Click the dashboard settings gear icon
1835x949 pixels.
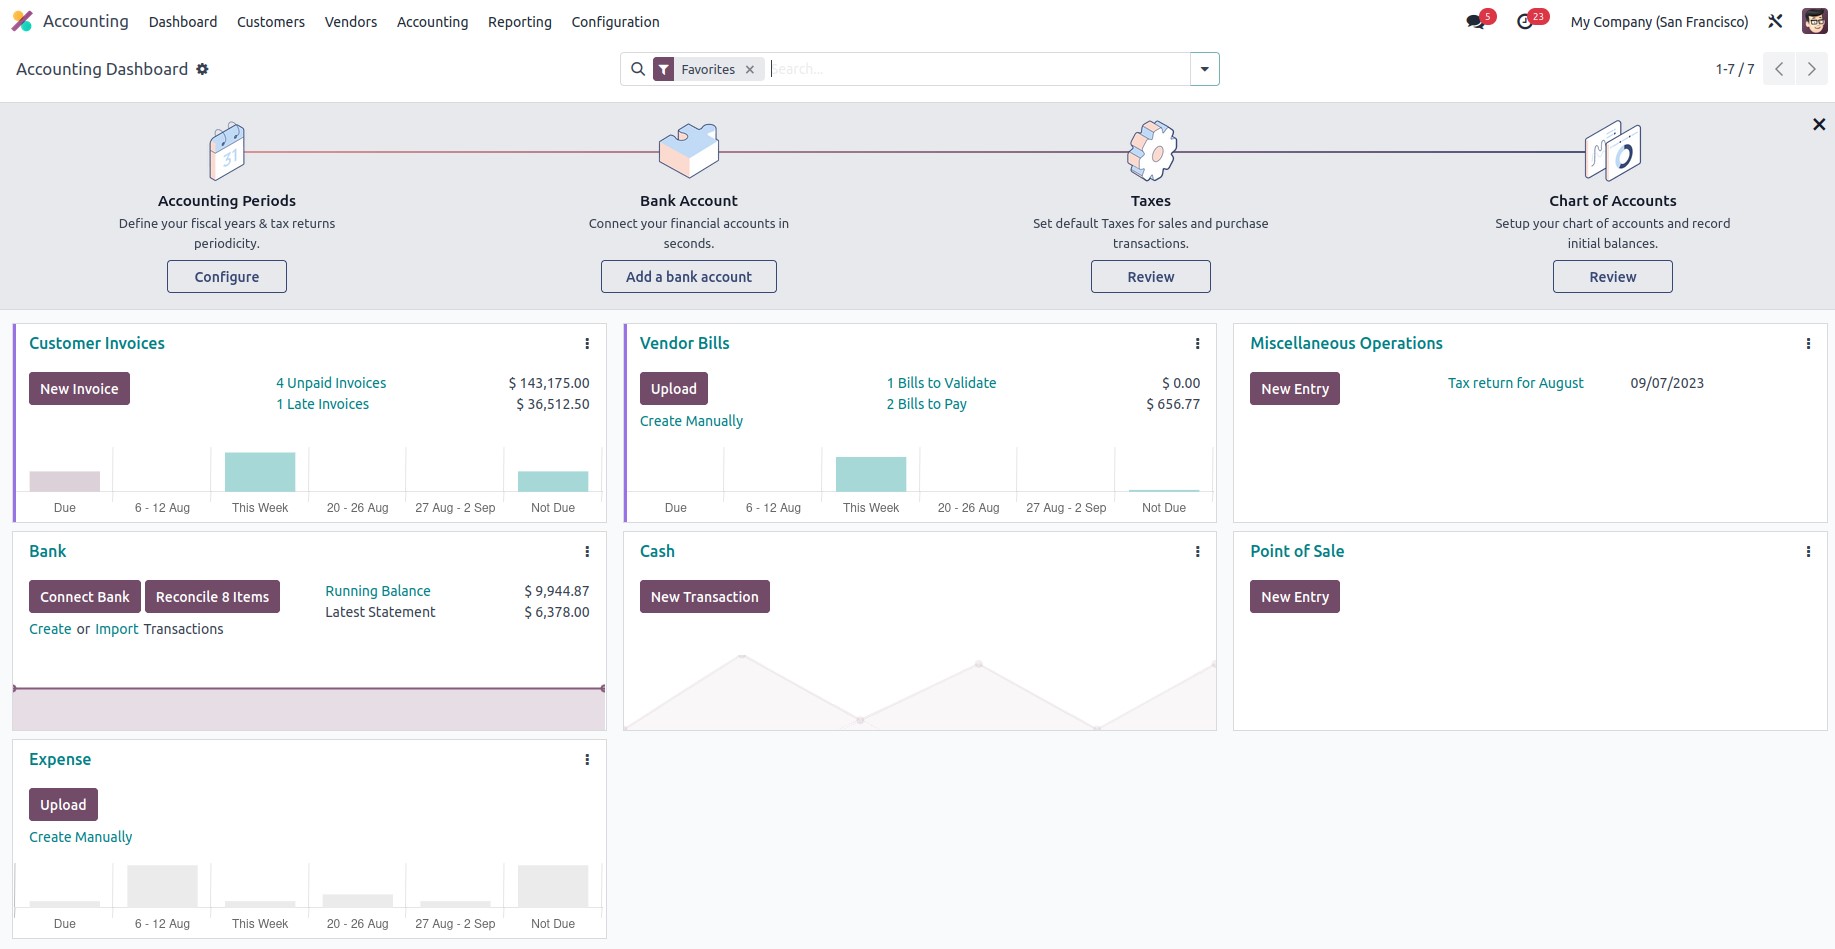point(202,69)
